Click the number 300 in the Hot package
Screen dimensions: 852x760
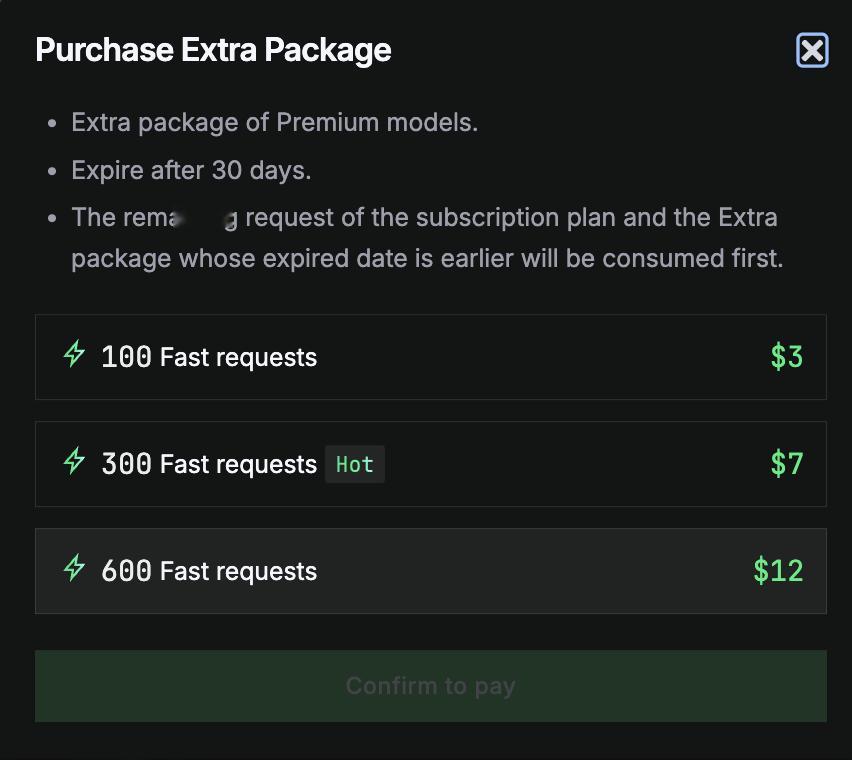[x=127, y=464]
